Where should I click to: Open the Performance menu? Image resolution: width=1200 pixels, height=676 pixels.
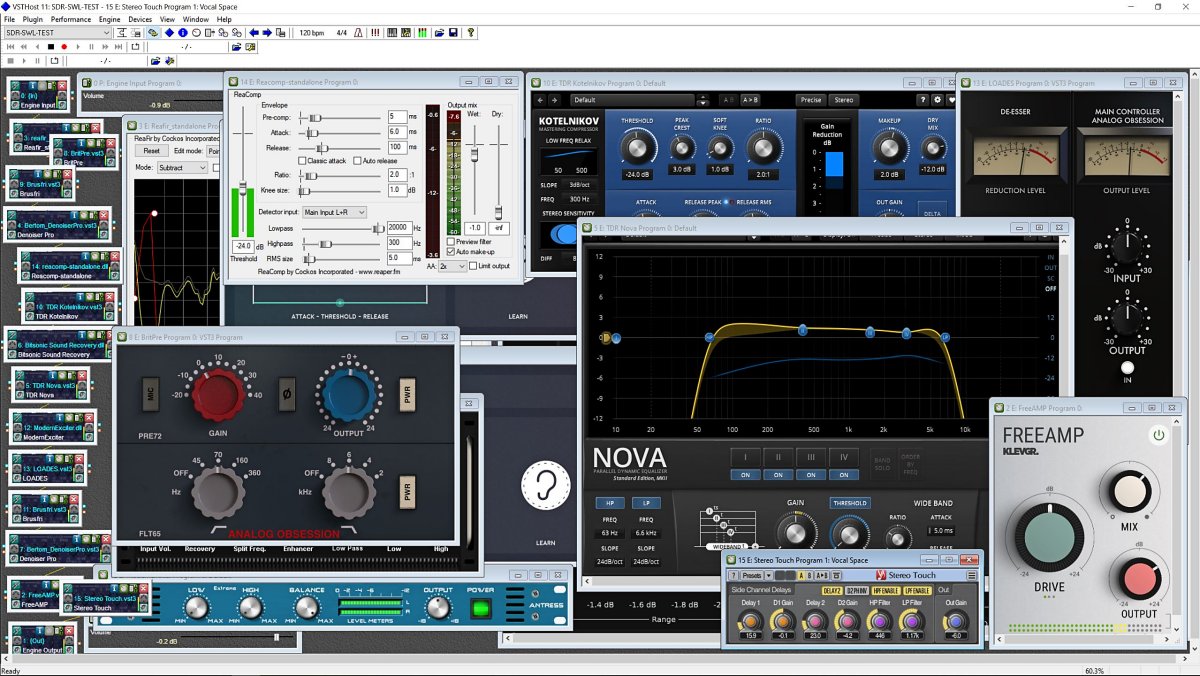71,19
